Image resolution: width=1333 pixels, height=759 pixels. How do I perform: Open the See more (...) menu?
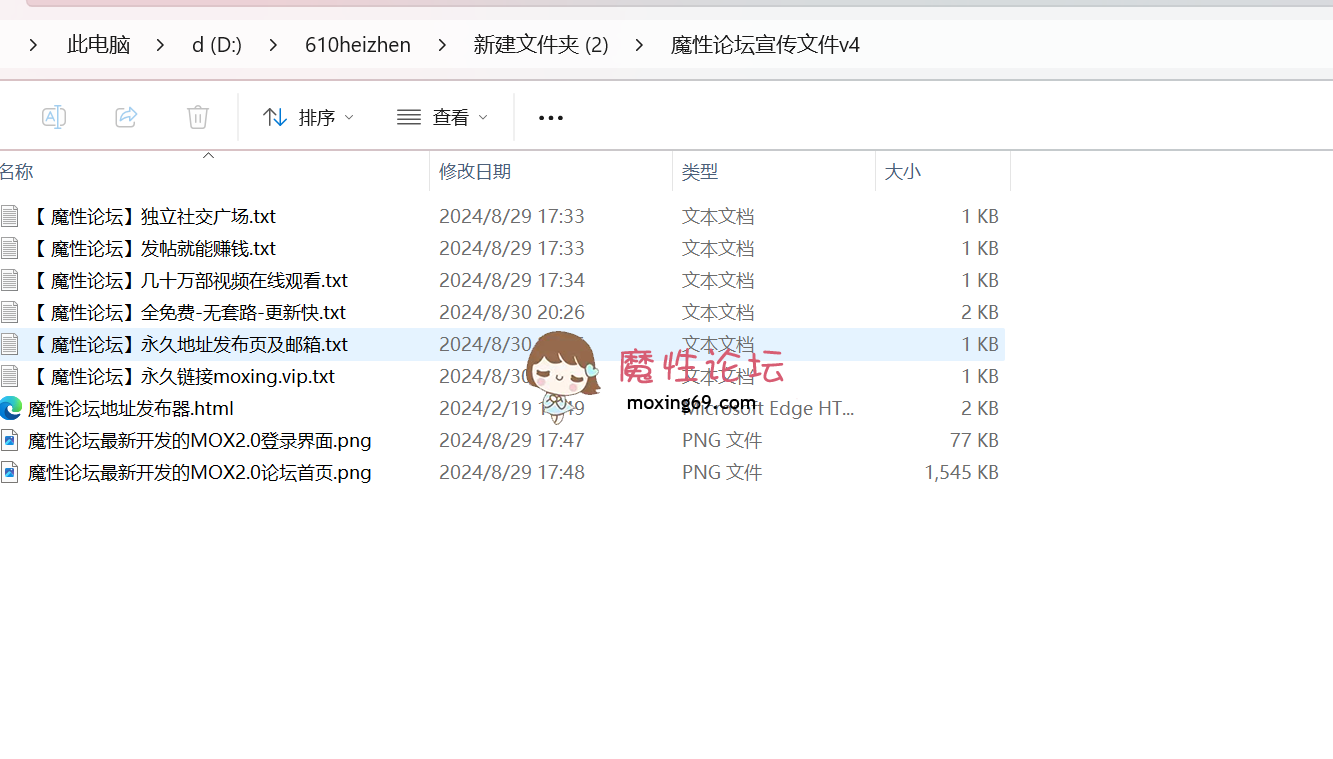pos(550,117)
